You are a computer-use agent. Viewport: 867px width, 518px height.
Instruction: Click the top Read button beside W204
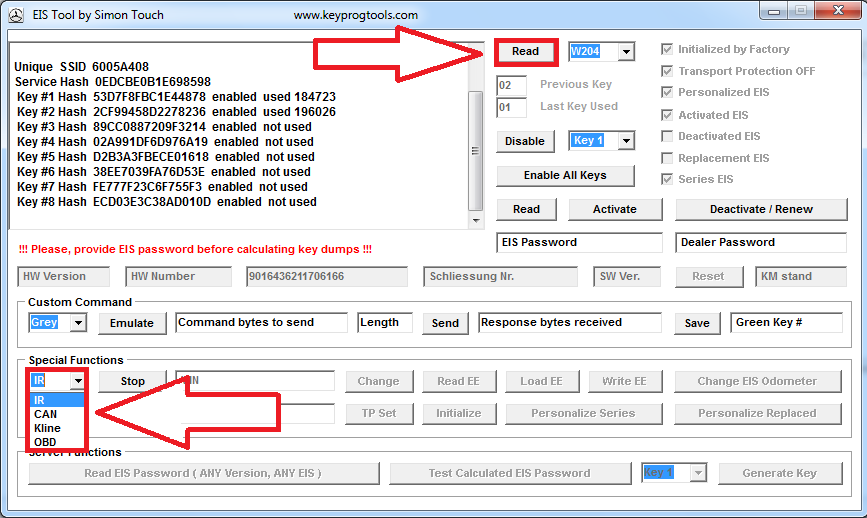click(525, 51)
